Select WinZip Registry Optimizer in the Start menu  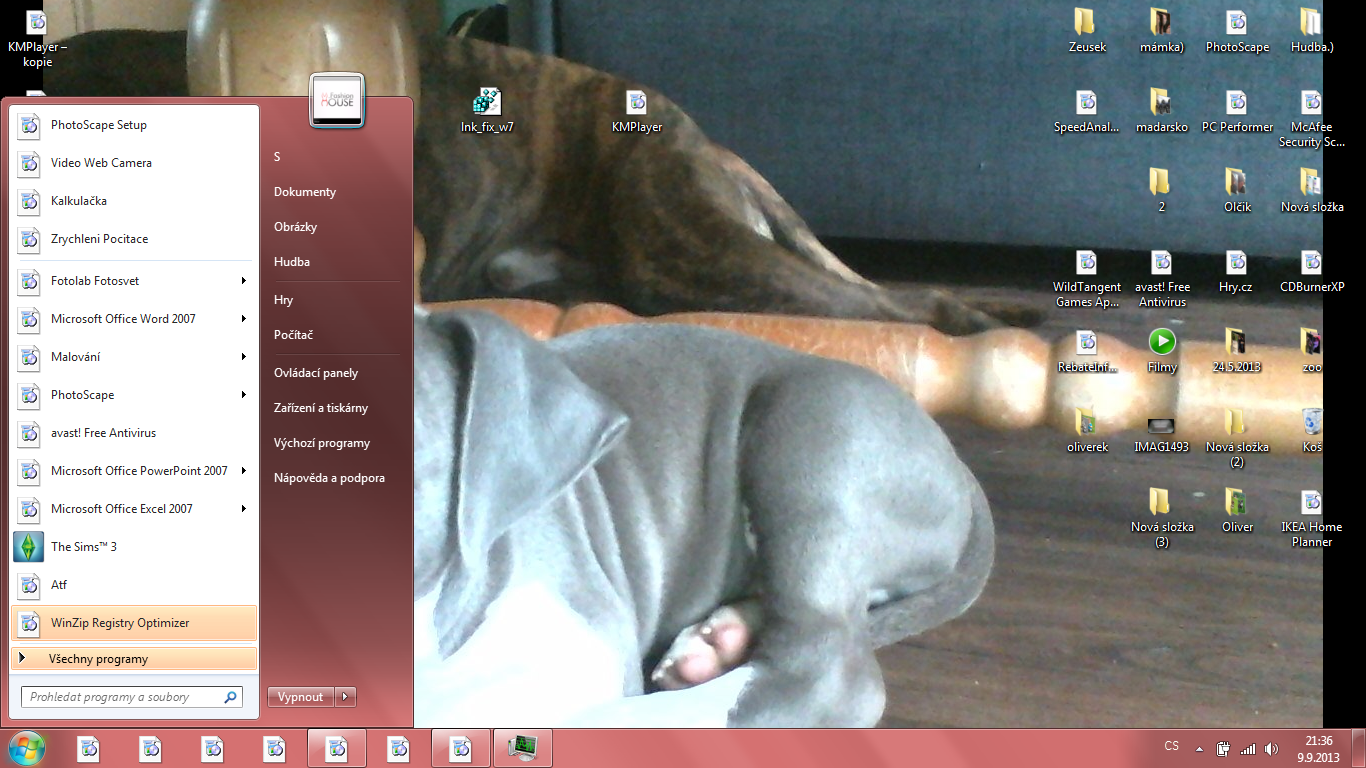(x=134, y=623)
